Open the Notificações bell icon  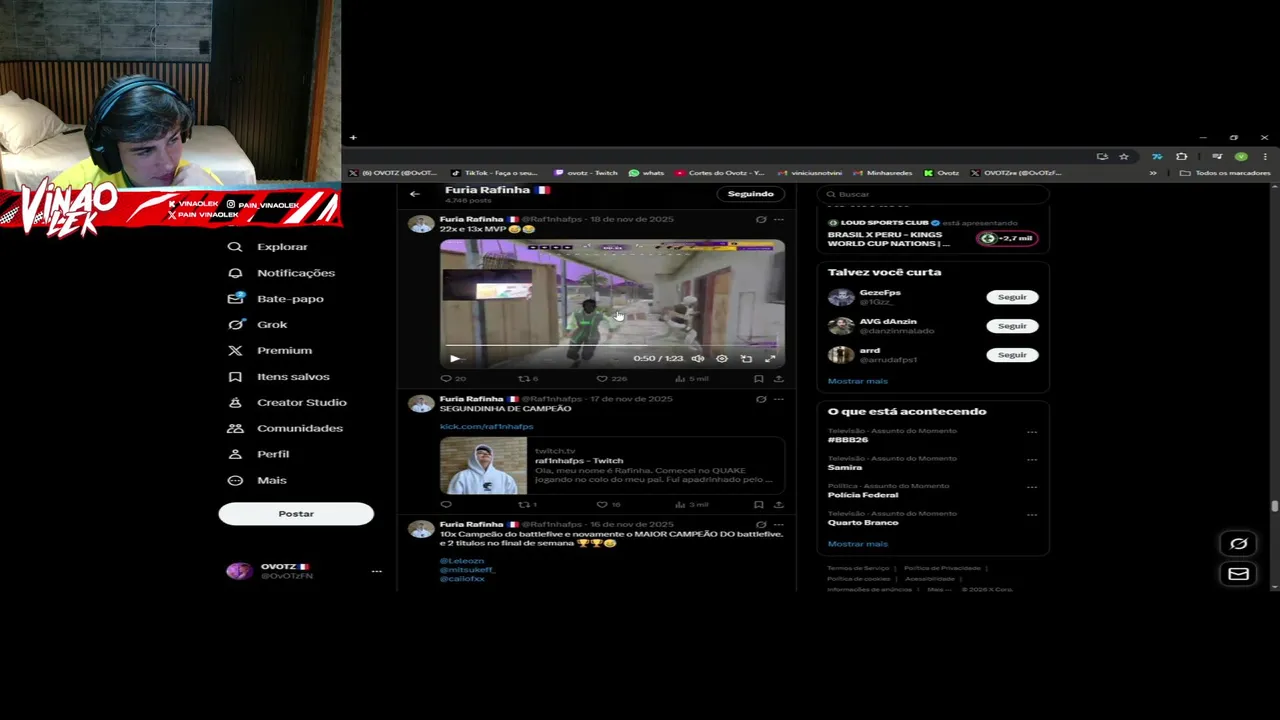(235, 273)
